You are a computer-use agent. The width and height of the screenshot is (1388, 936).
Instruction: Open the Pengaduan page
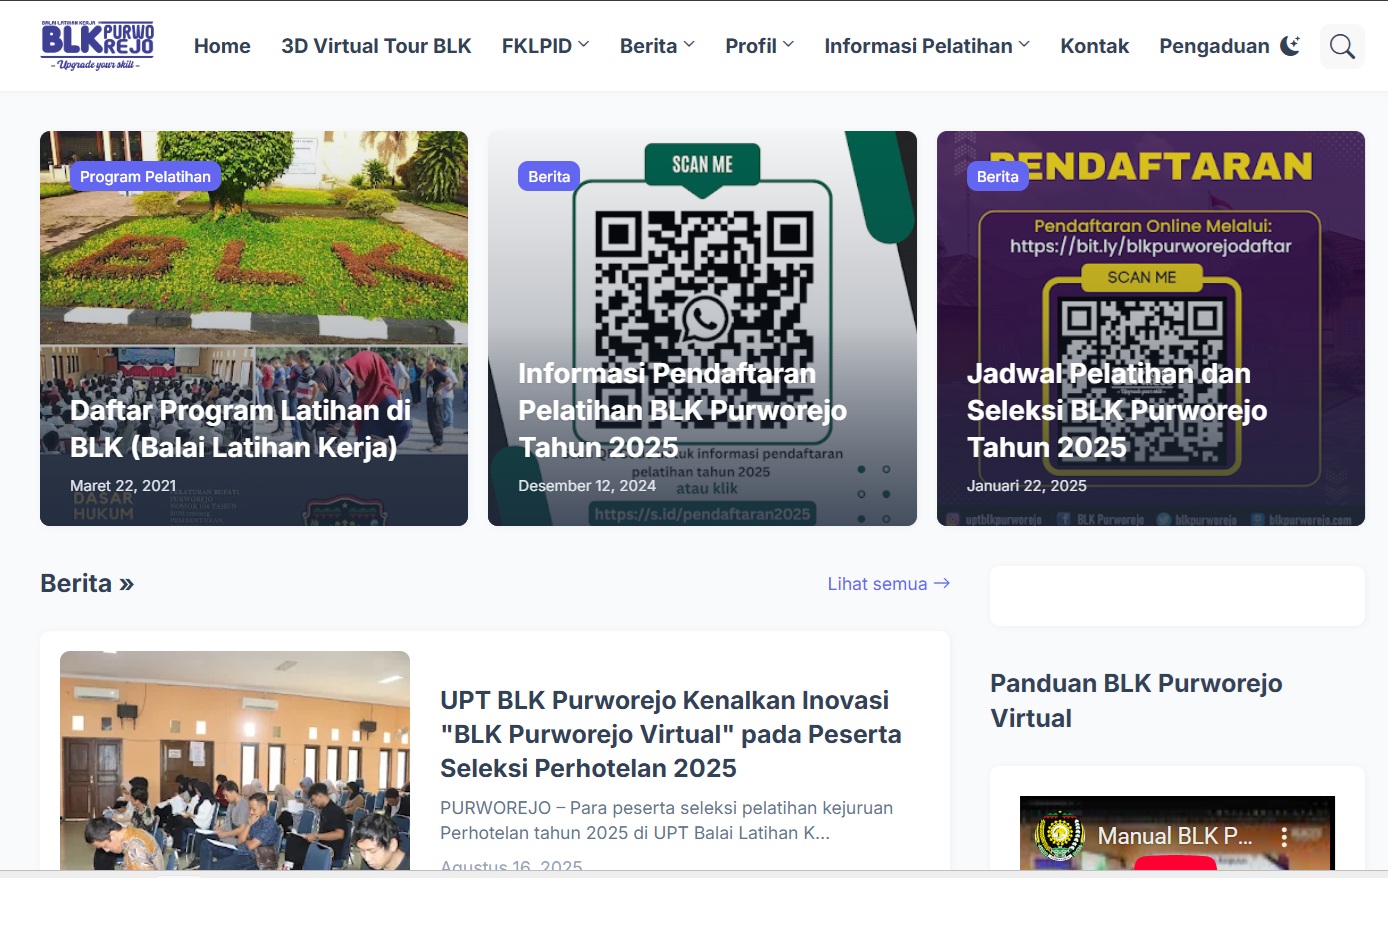pos(1213,46)
